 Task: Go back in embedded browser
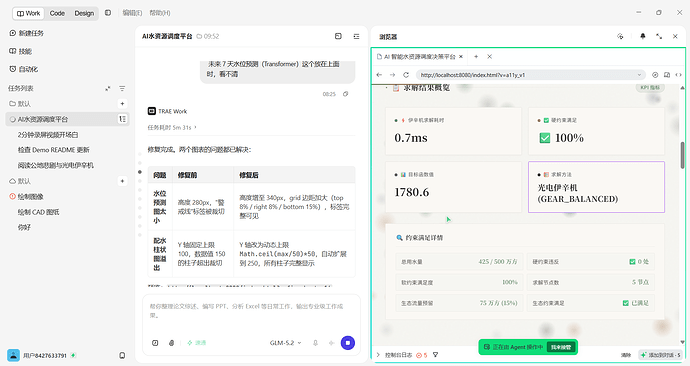[x=379, y=75]
